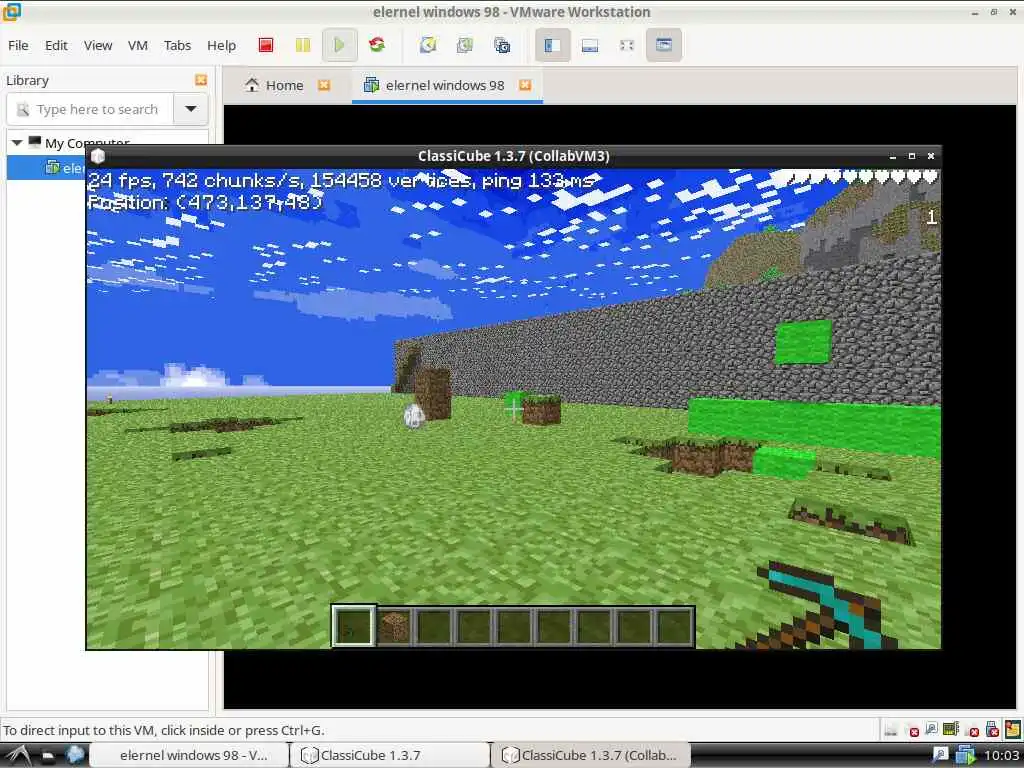The height and width of the screenshot is (768, 1024).
Task: Click the disconnected CD drive status icon
Action: click(x=911, y=729)
